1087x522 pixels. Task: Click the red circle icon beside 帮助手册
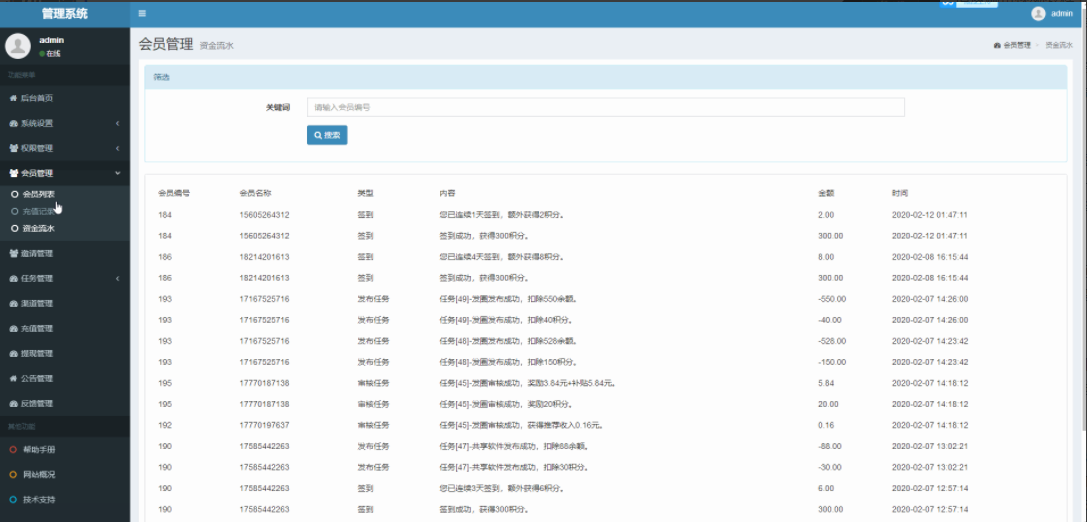tap(13, 449)
